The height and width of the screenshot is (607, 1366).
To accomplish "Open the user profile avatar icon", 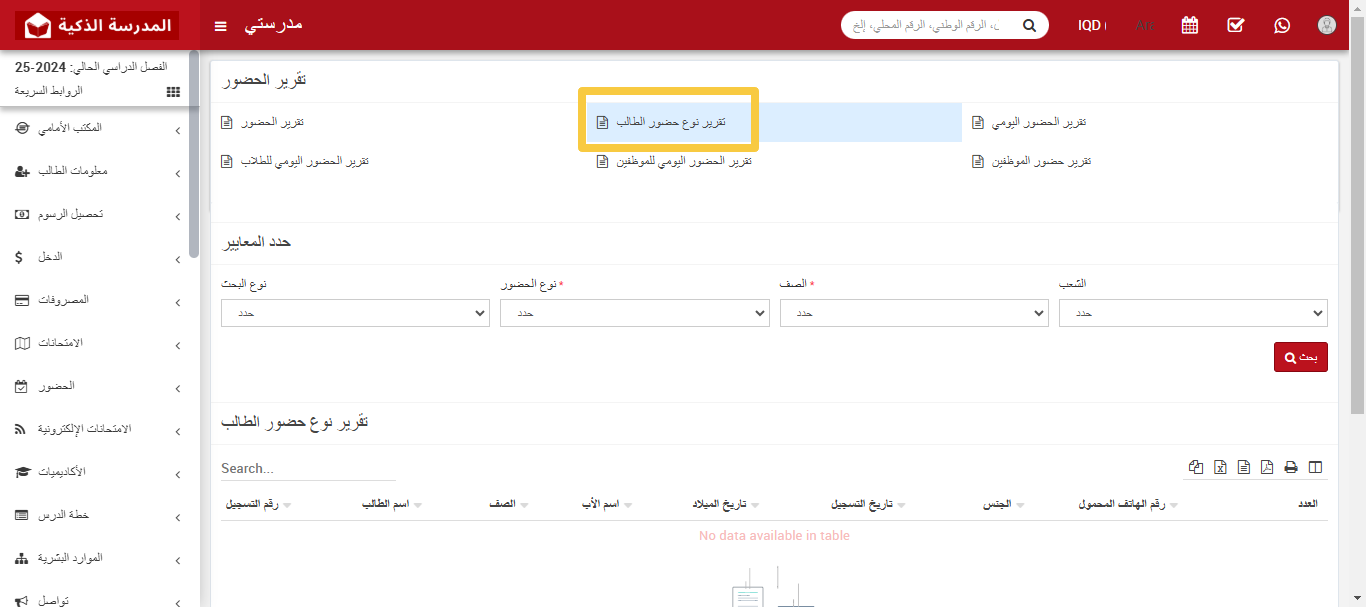I will (x=1327, y=25).
